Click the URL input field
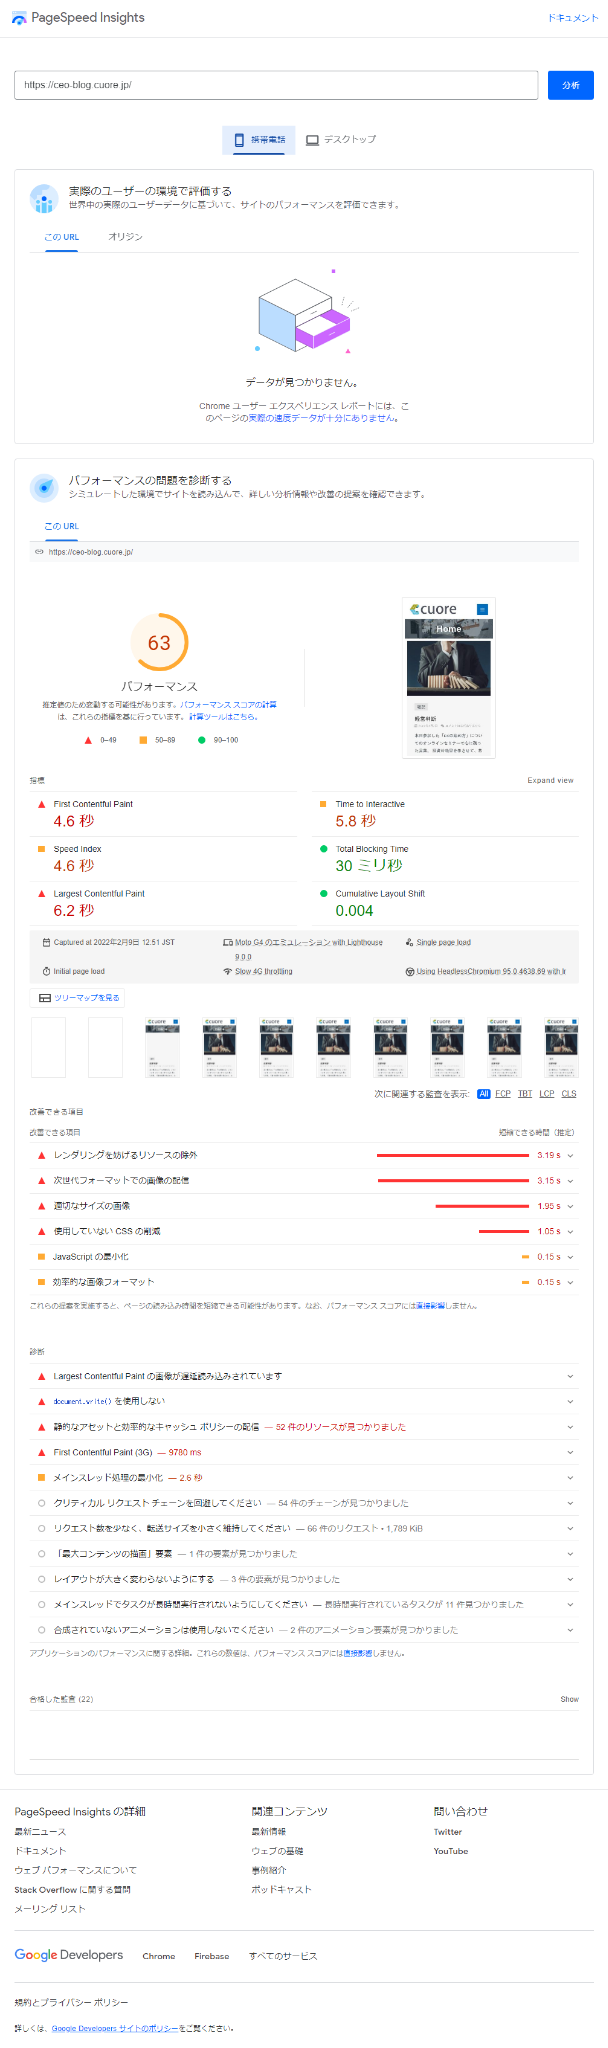Viewport: 608px width, 2048px height. (276, 85)
